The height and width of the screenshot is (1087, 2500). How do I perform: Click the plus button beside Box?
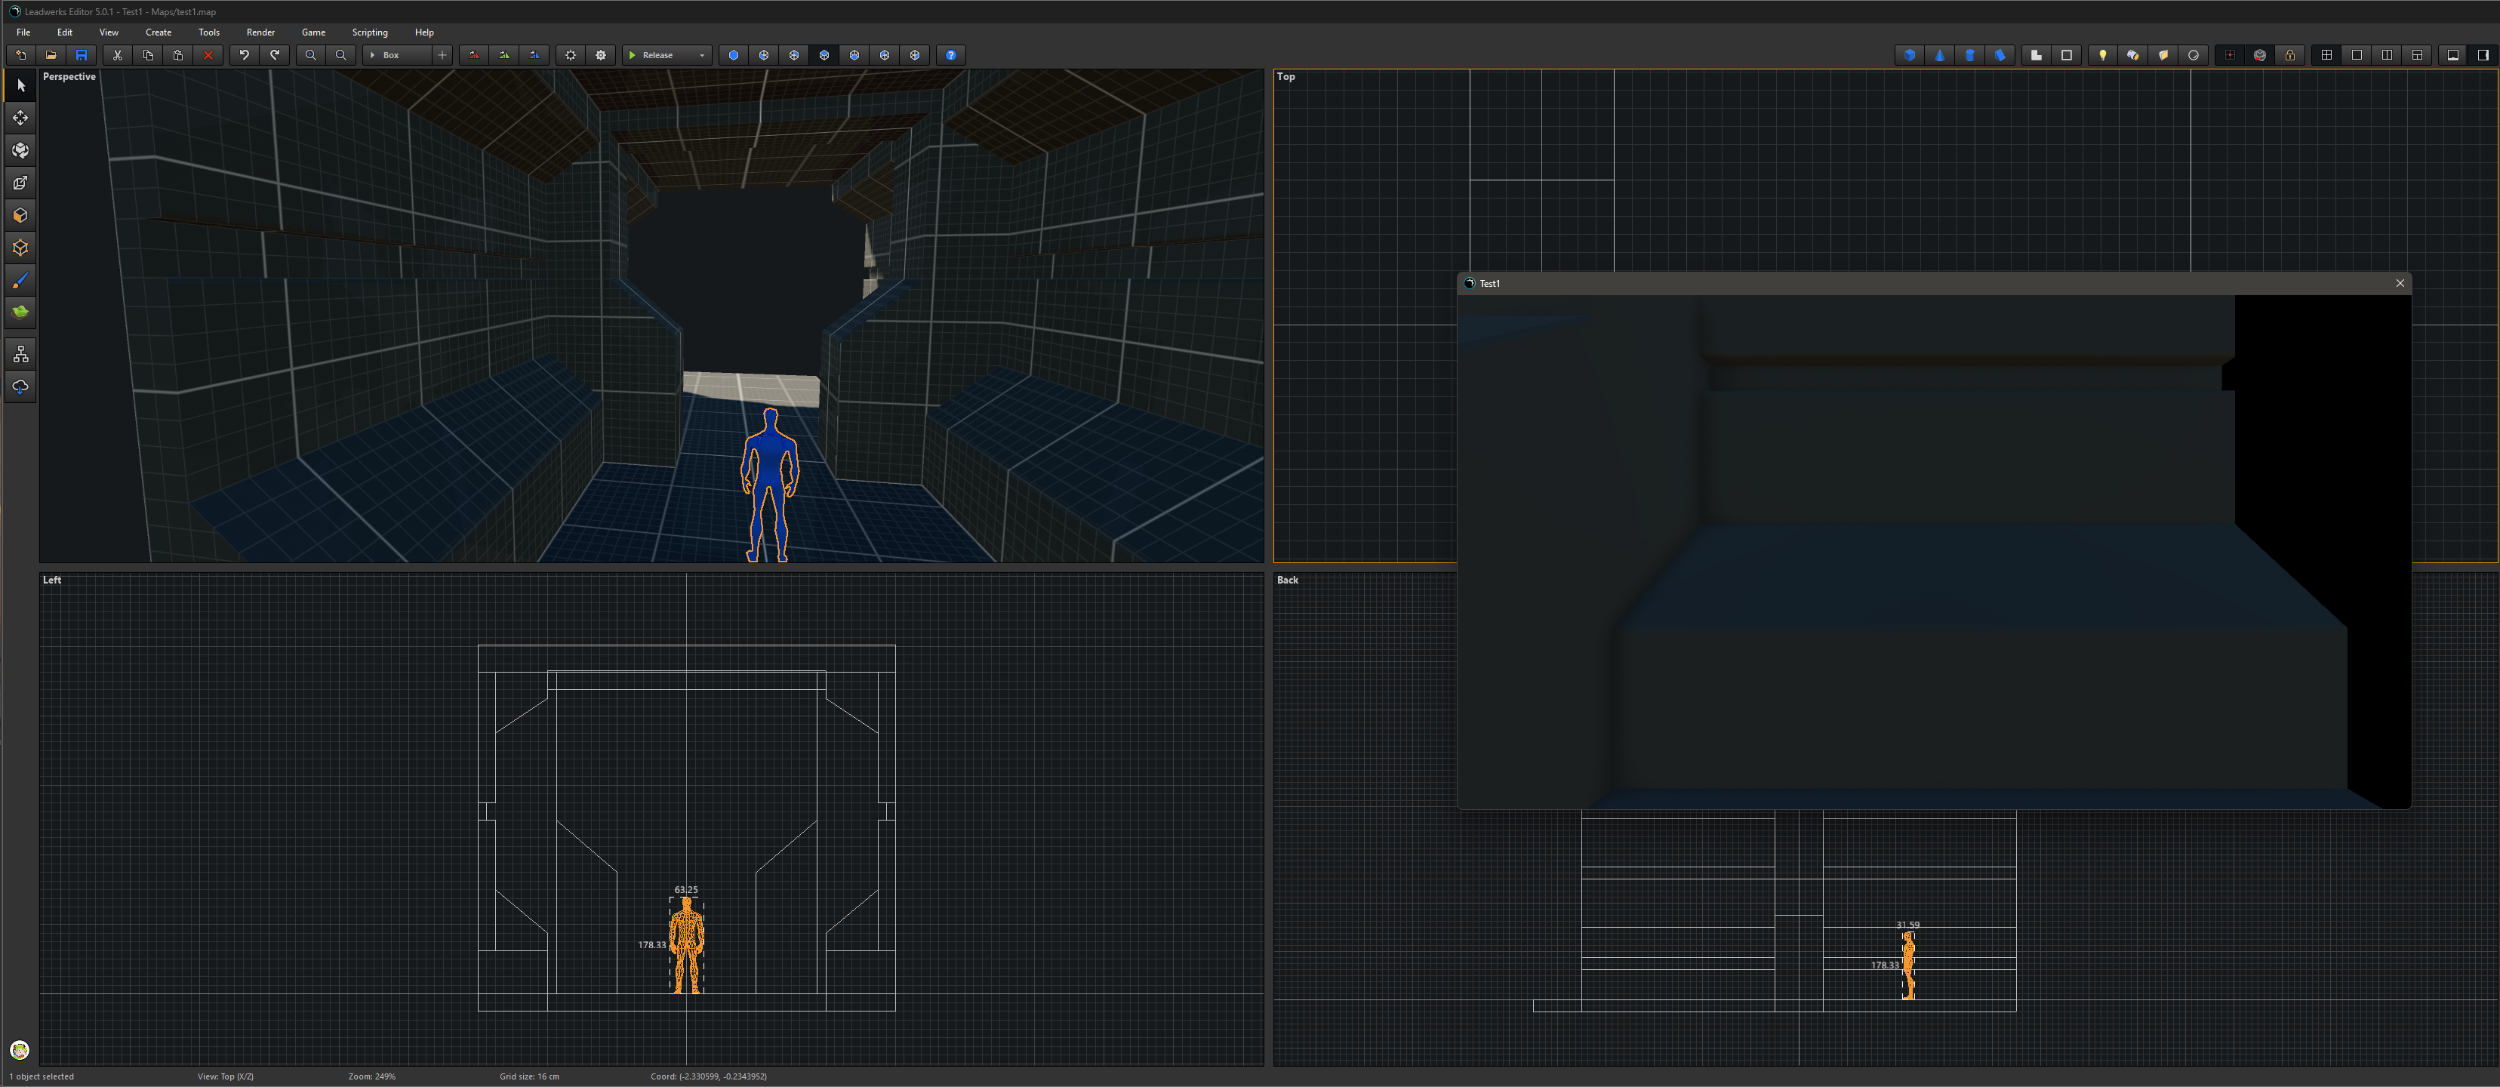click(x=442, y=55)
